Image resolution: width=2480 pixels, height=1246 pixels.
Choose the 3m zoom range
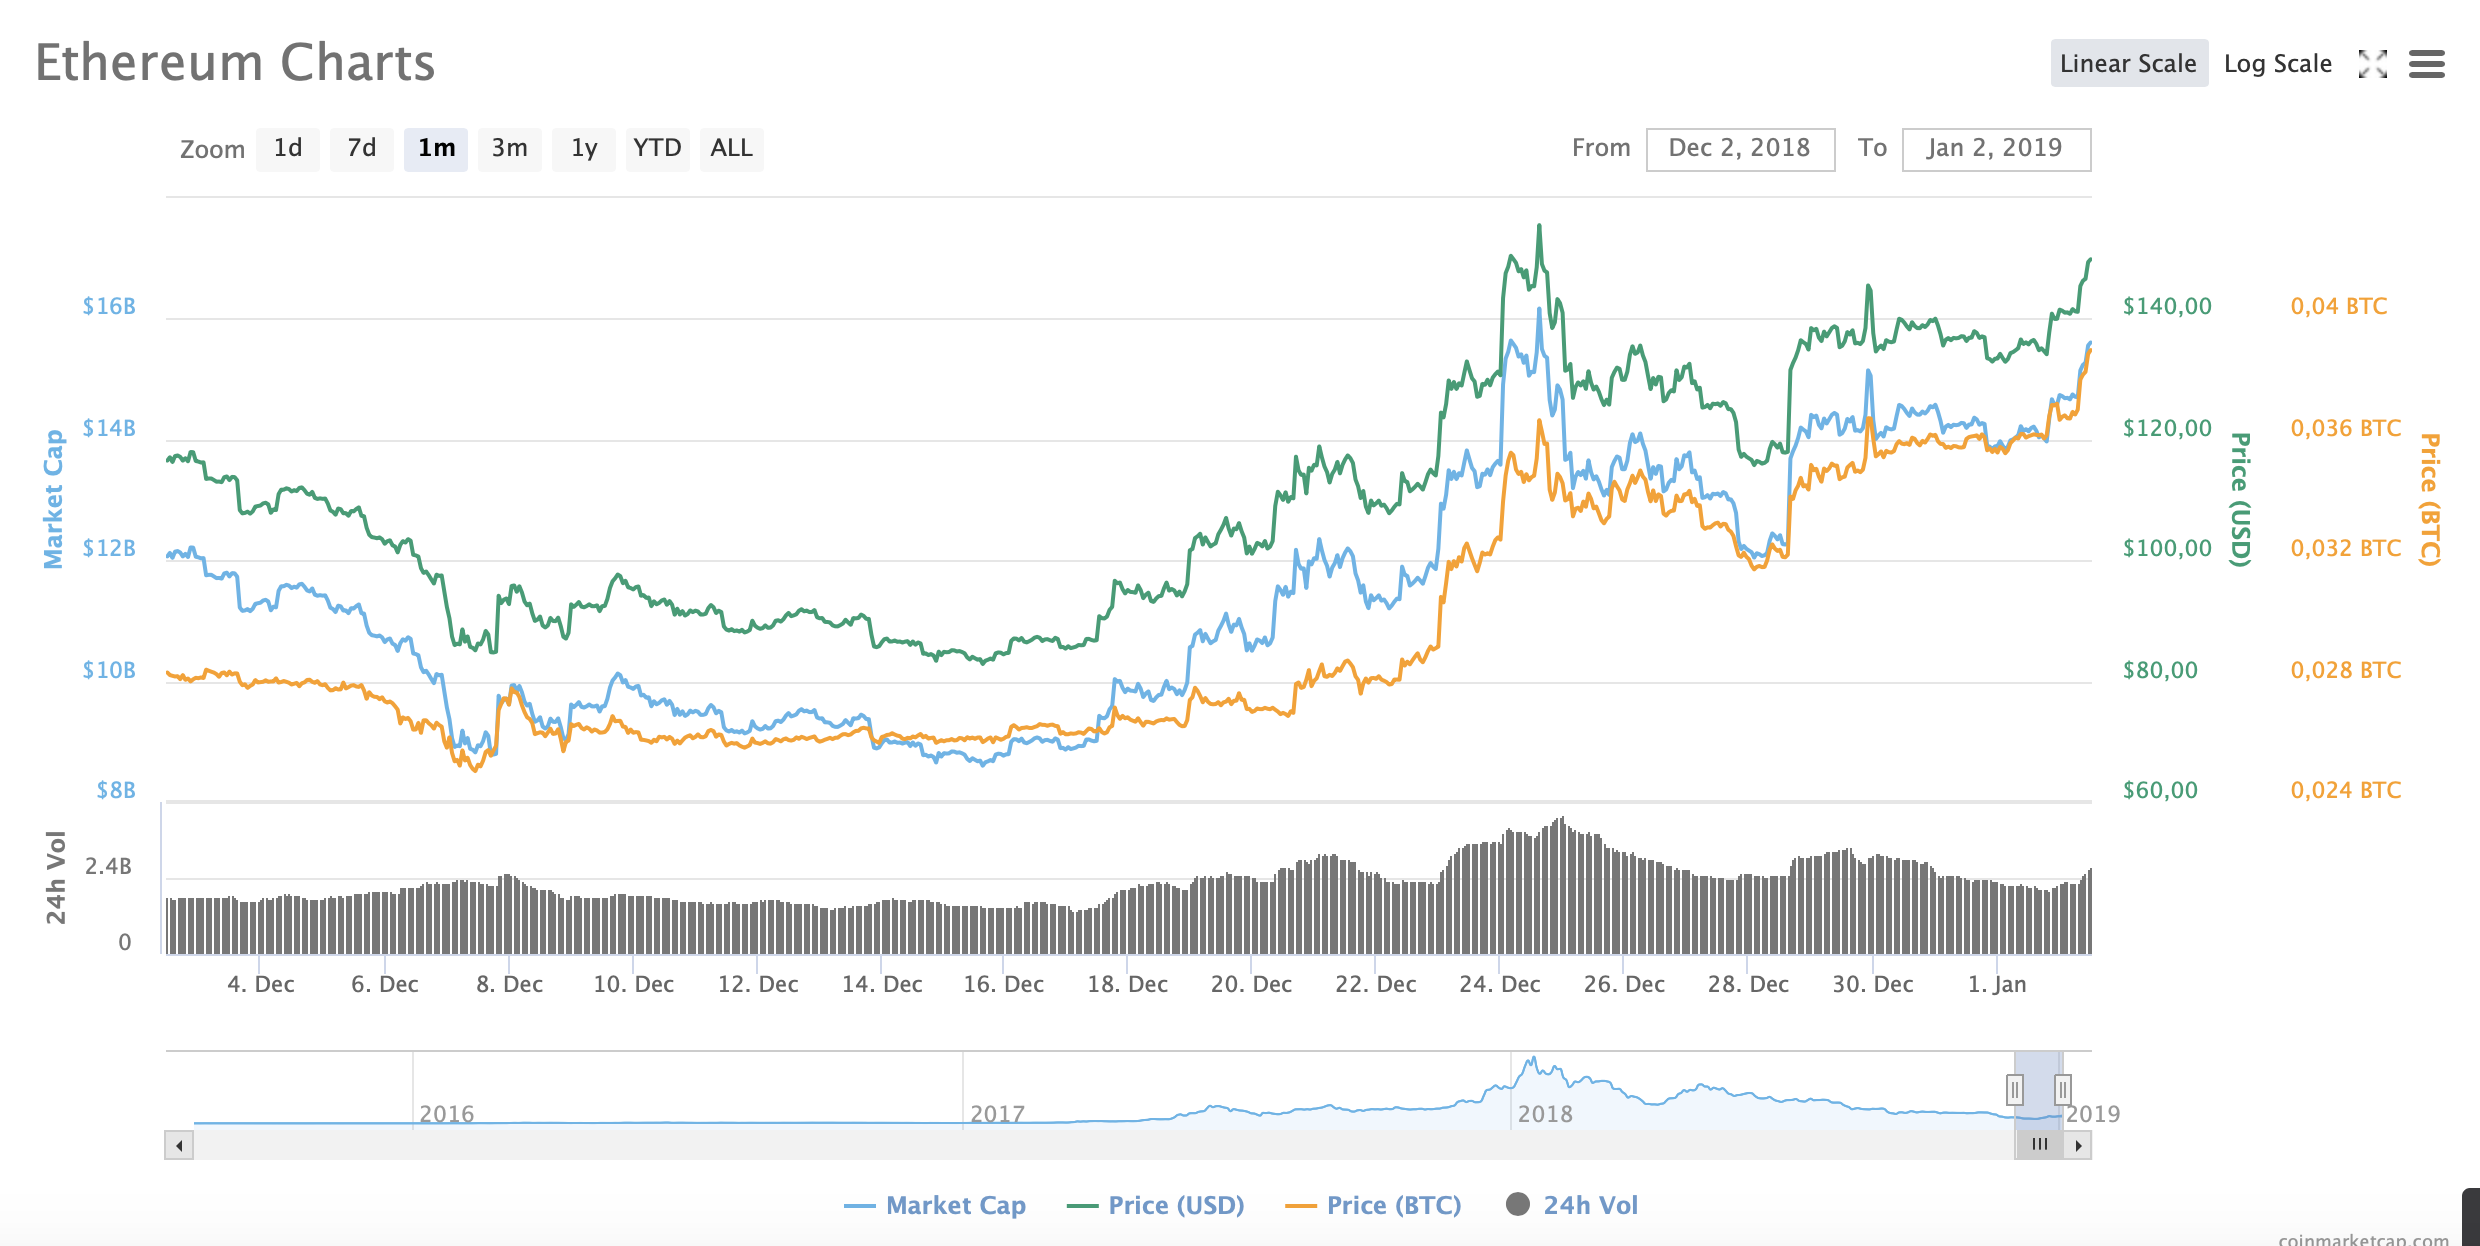point(510,149)
